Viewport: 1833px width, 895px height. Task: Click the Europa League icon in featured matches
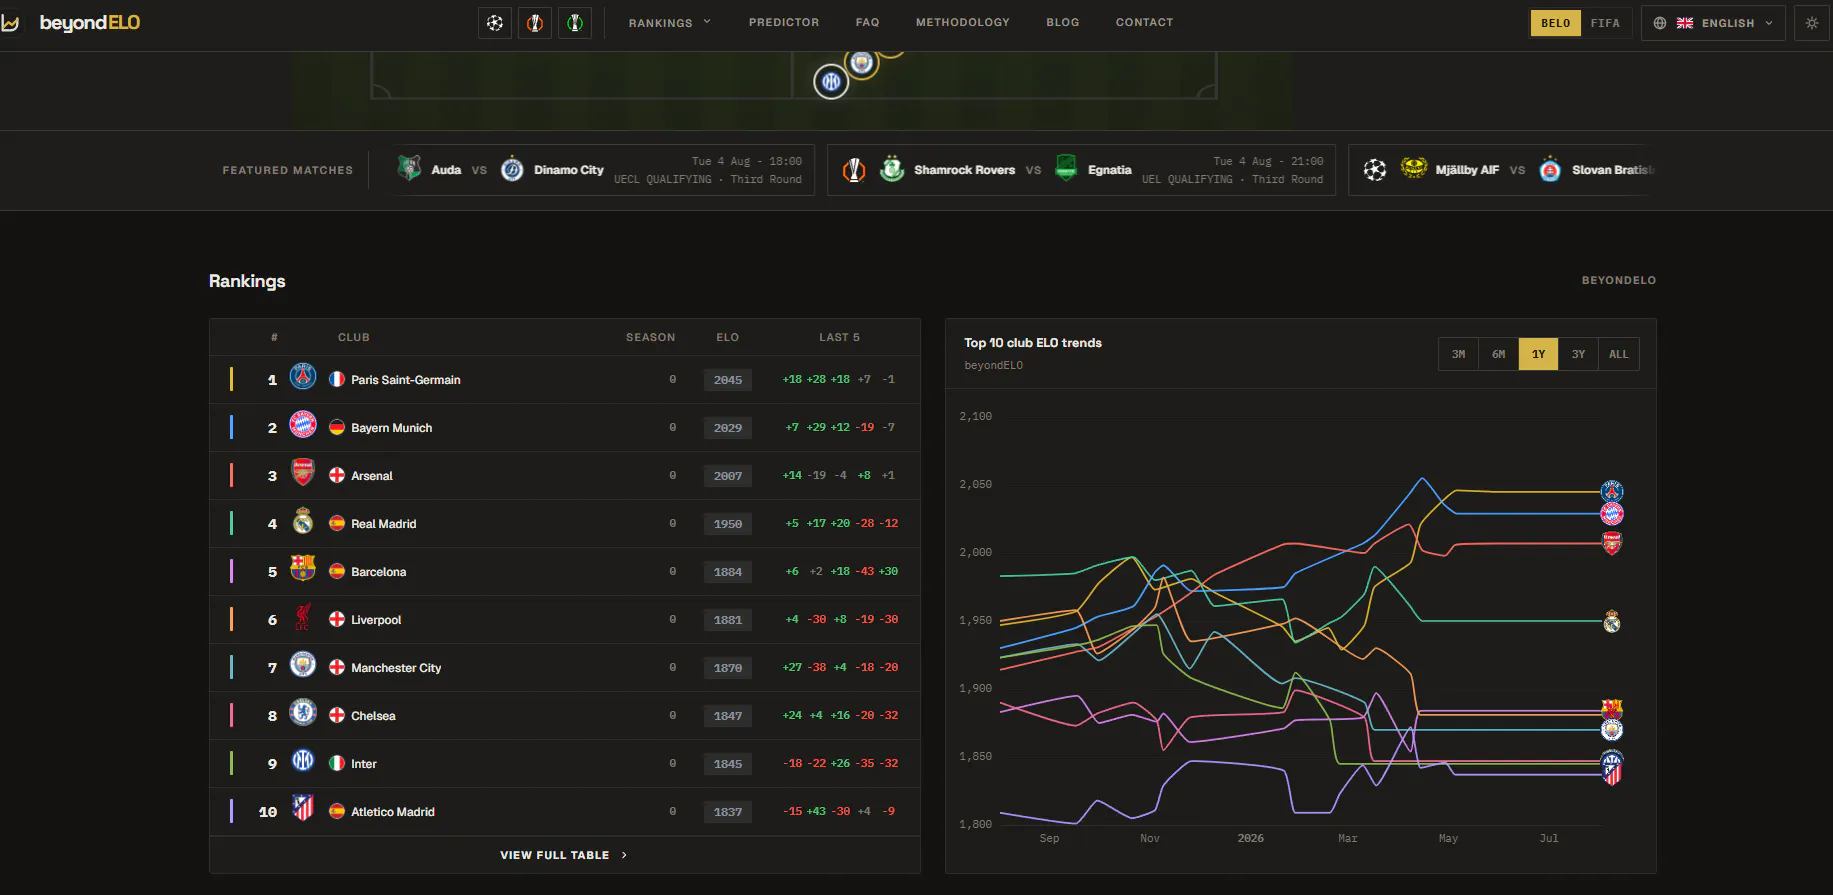854,170
